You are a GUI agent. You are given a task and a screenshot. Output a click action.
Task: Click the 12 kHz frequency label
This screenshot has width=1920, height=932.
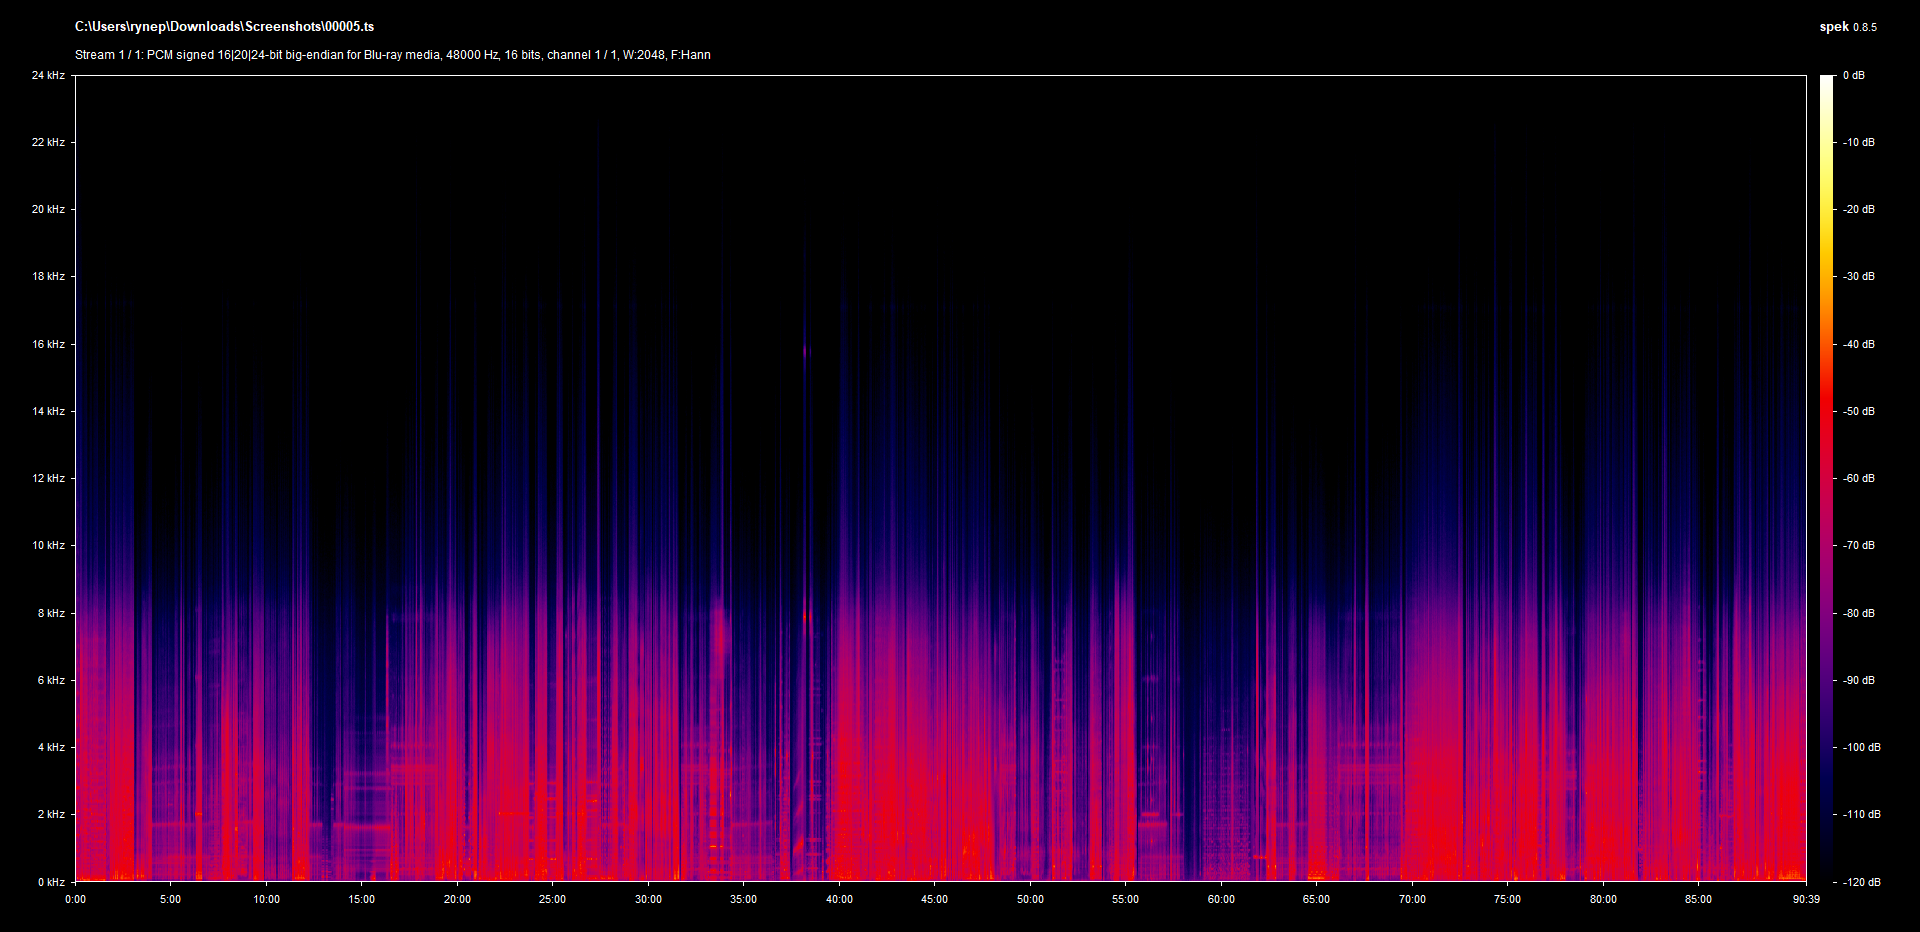point(48,478)
